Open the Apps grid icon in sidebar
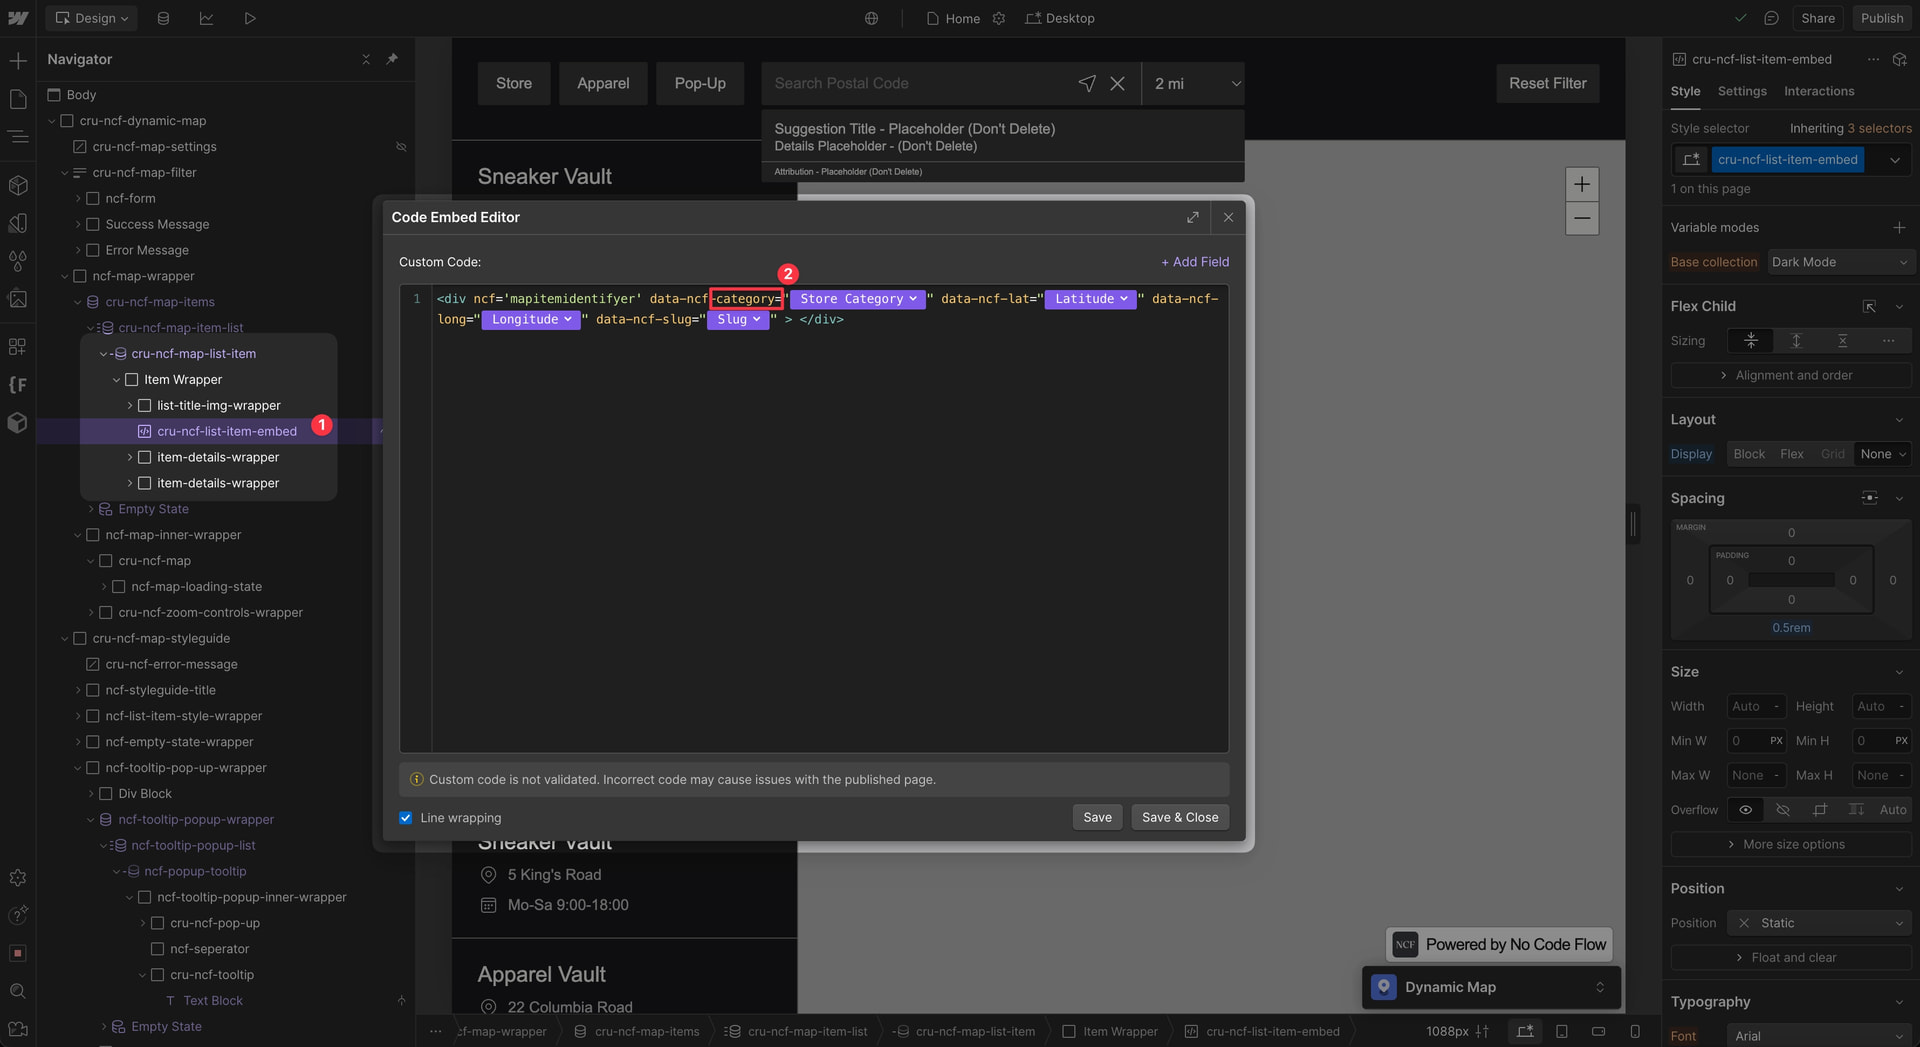 pos(18,347)
